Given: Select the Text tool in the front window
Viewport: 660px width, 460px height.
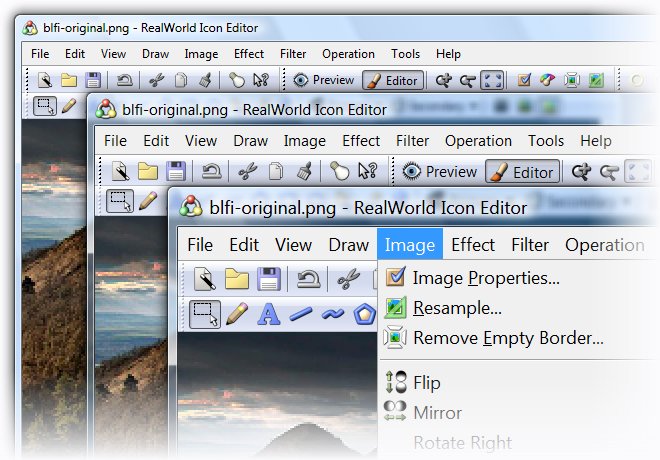Looking at the screenshot, I should [x=268, y=314].
